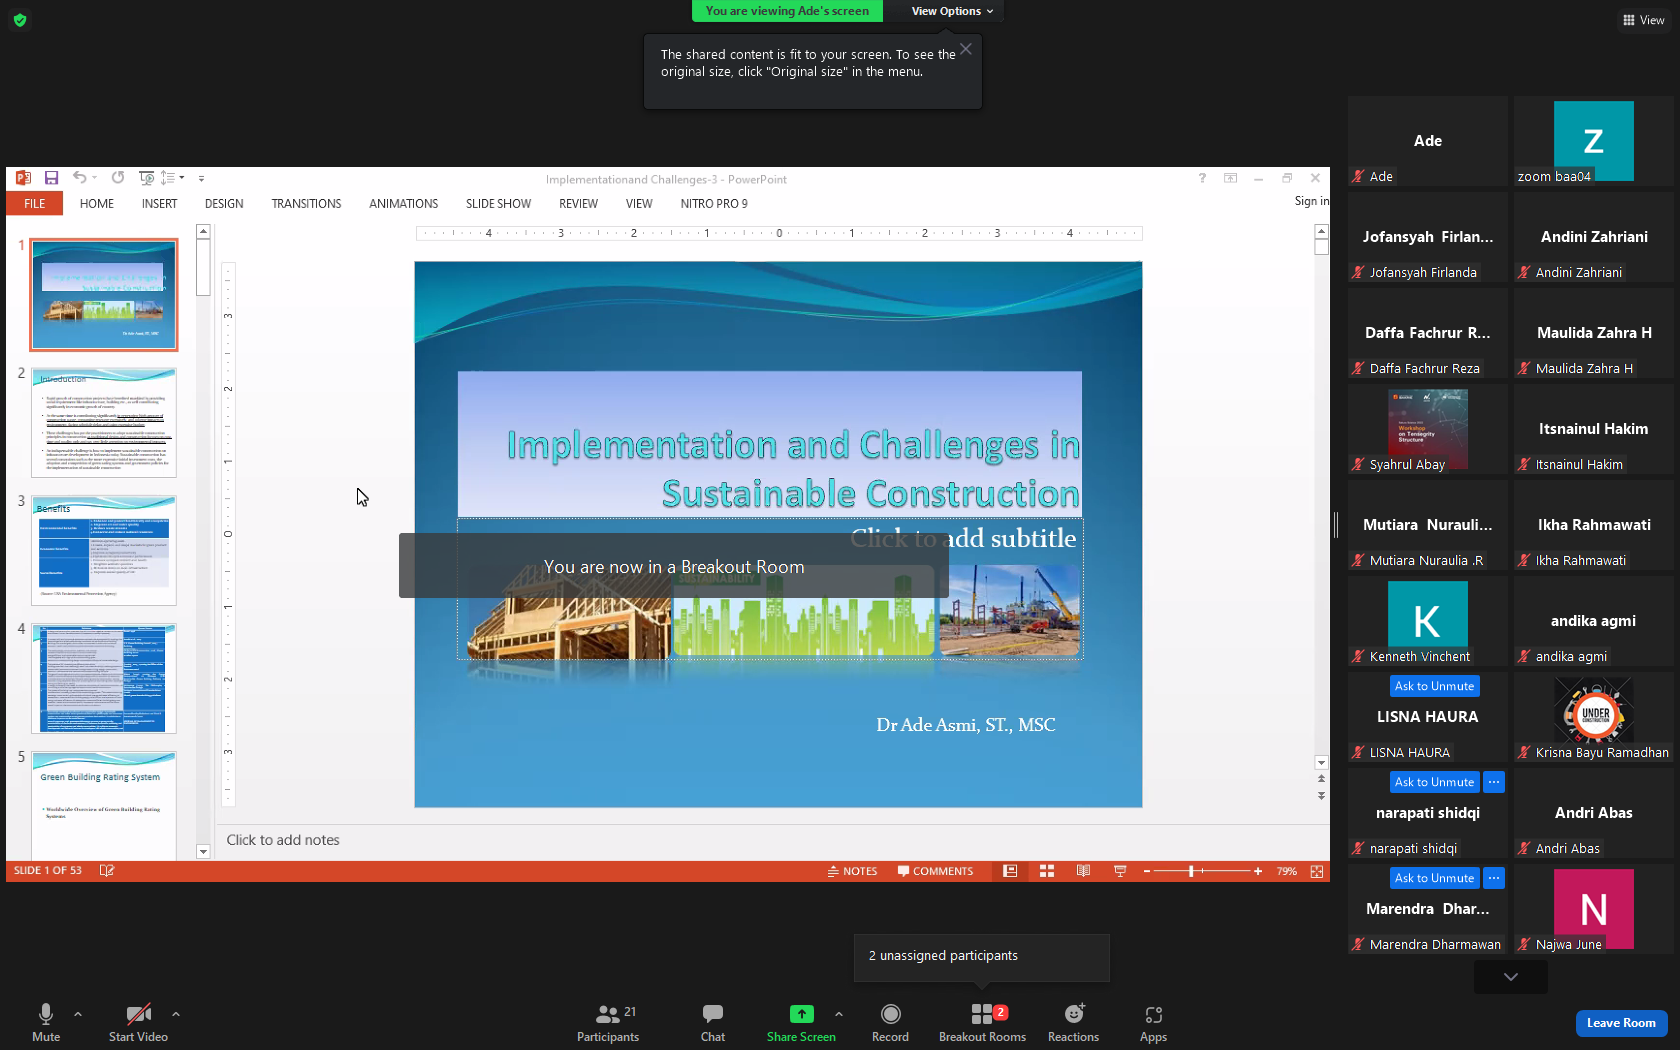Expand the audio settings arrow beside Mute
Screen dimensions: 1680x1050
click(78, 1014)
